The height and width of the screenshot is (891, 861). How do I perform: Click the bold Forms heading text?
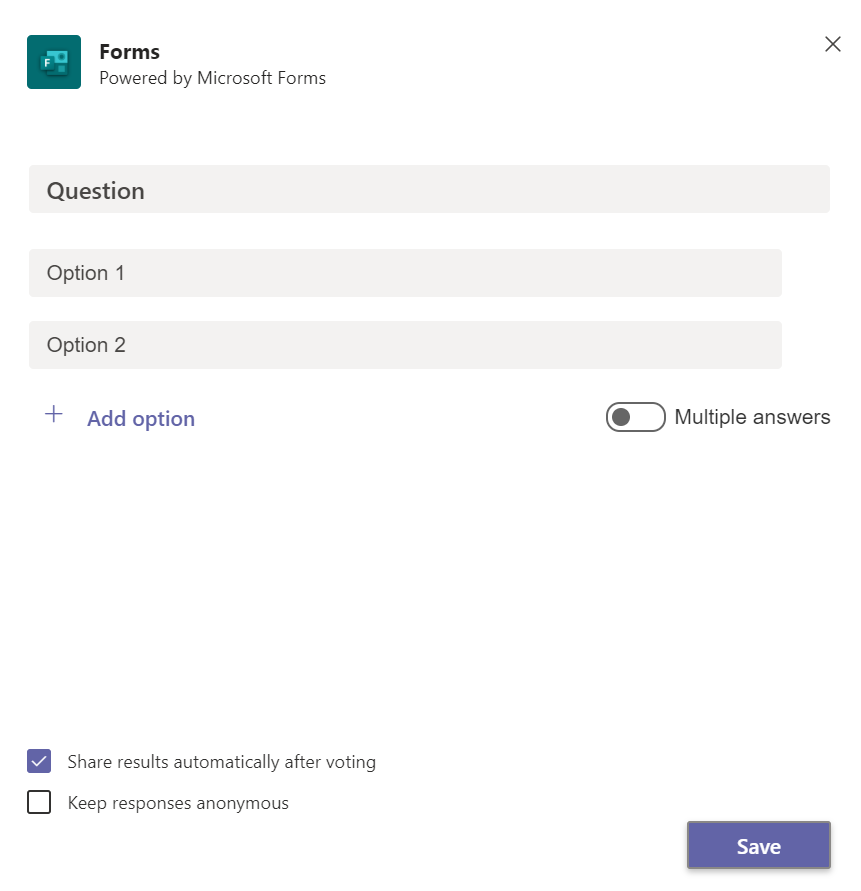click(x=130, y=52)
